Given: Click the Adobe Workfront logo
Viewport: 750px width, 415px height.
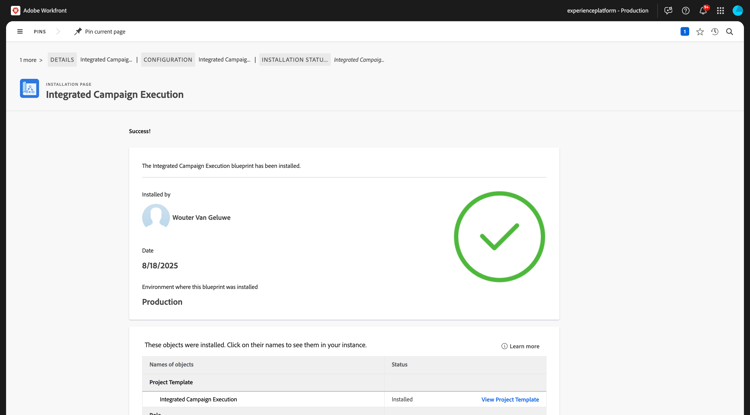Looking at the screenshot, I should pyautogui.click(x=15, y=10).
